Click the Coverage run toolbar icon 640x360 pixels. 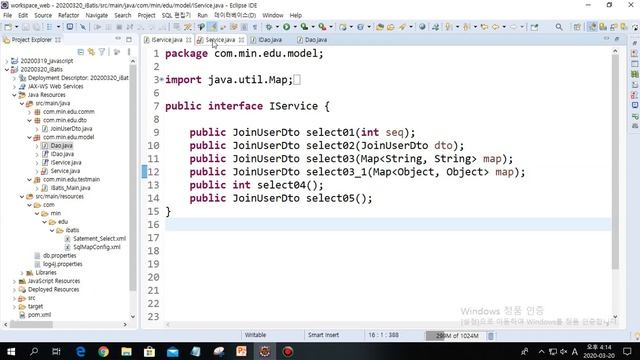point(304,27)
